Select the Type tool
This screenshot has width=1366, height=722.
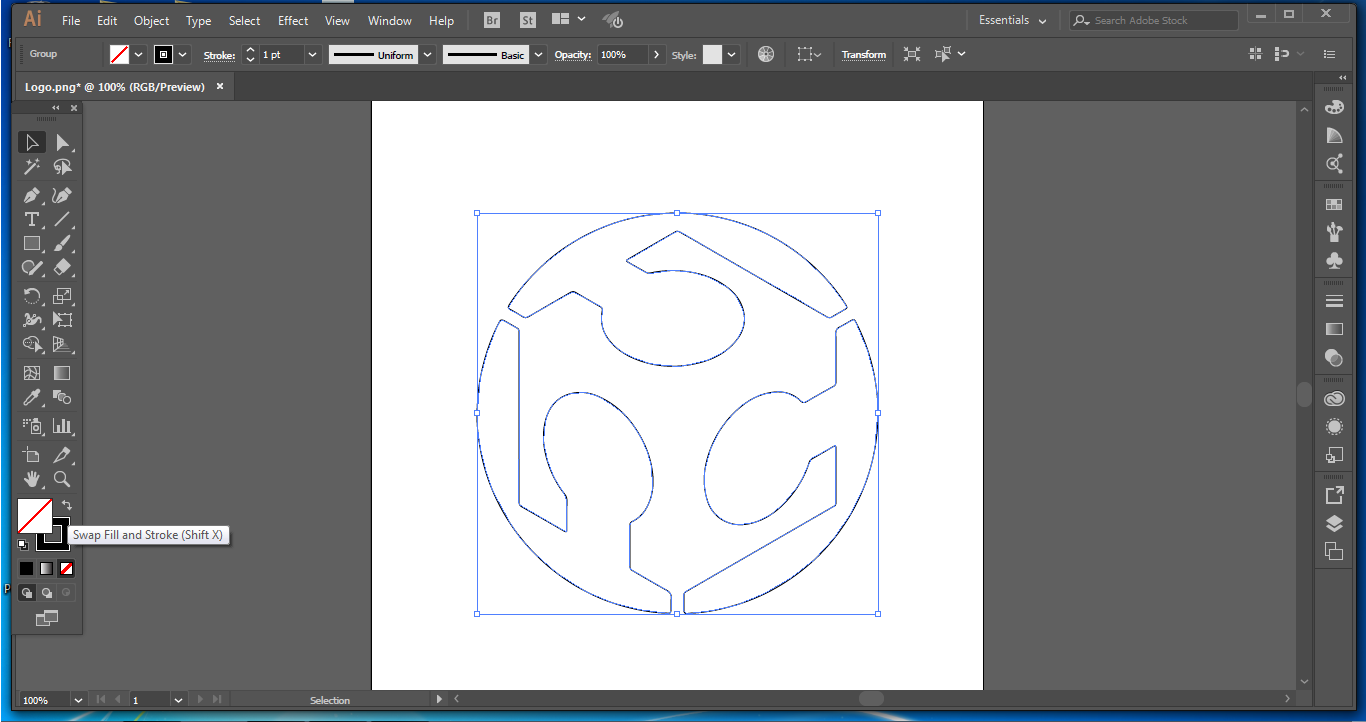click(x=32, y=219)
